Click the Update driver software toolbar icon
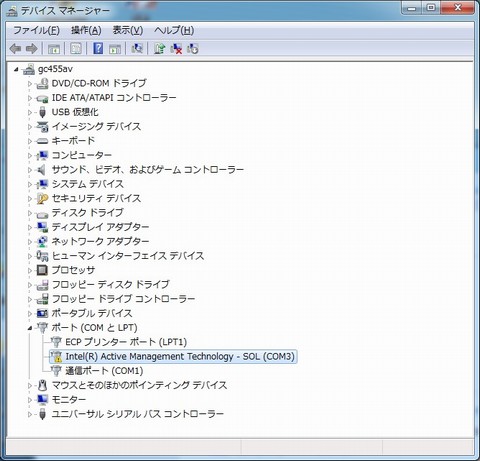The image size is (480, 461). tap(159, 49)
